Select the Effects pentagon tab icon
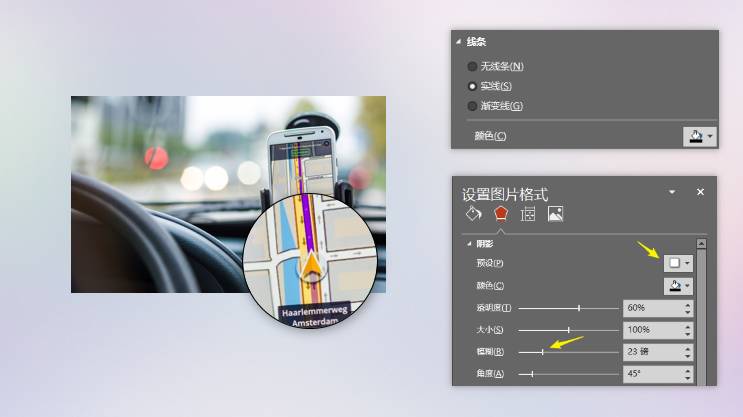Screen dimensions: 743x417 [501, 214]
